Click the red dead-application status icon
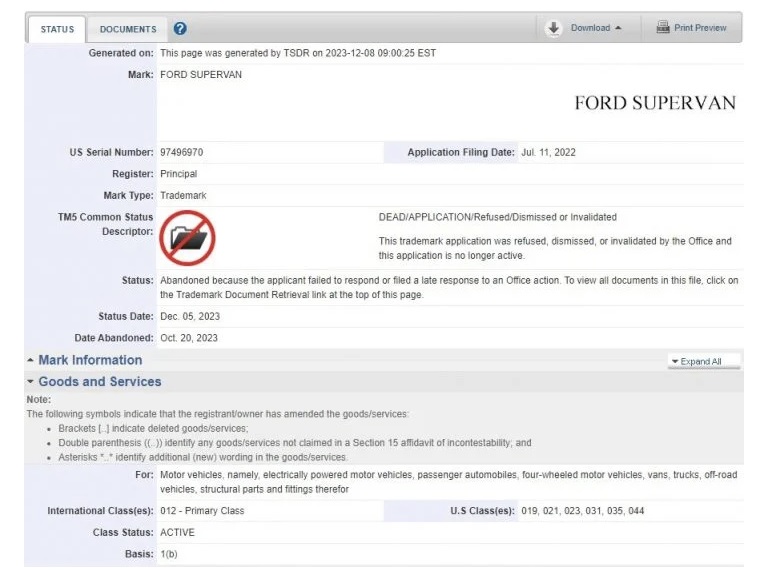The image size is (775, 575). [187, 238]
